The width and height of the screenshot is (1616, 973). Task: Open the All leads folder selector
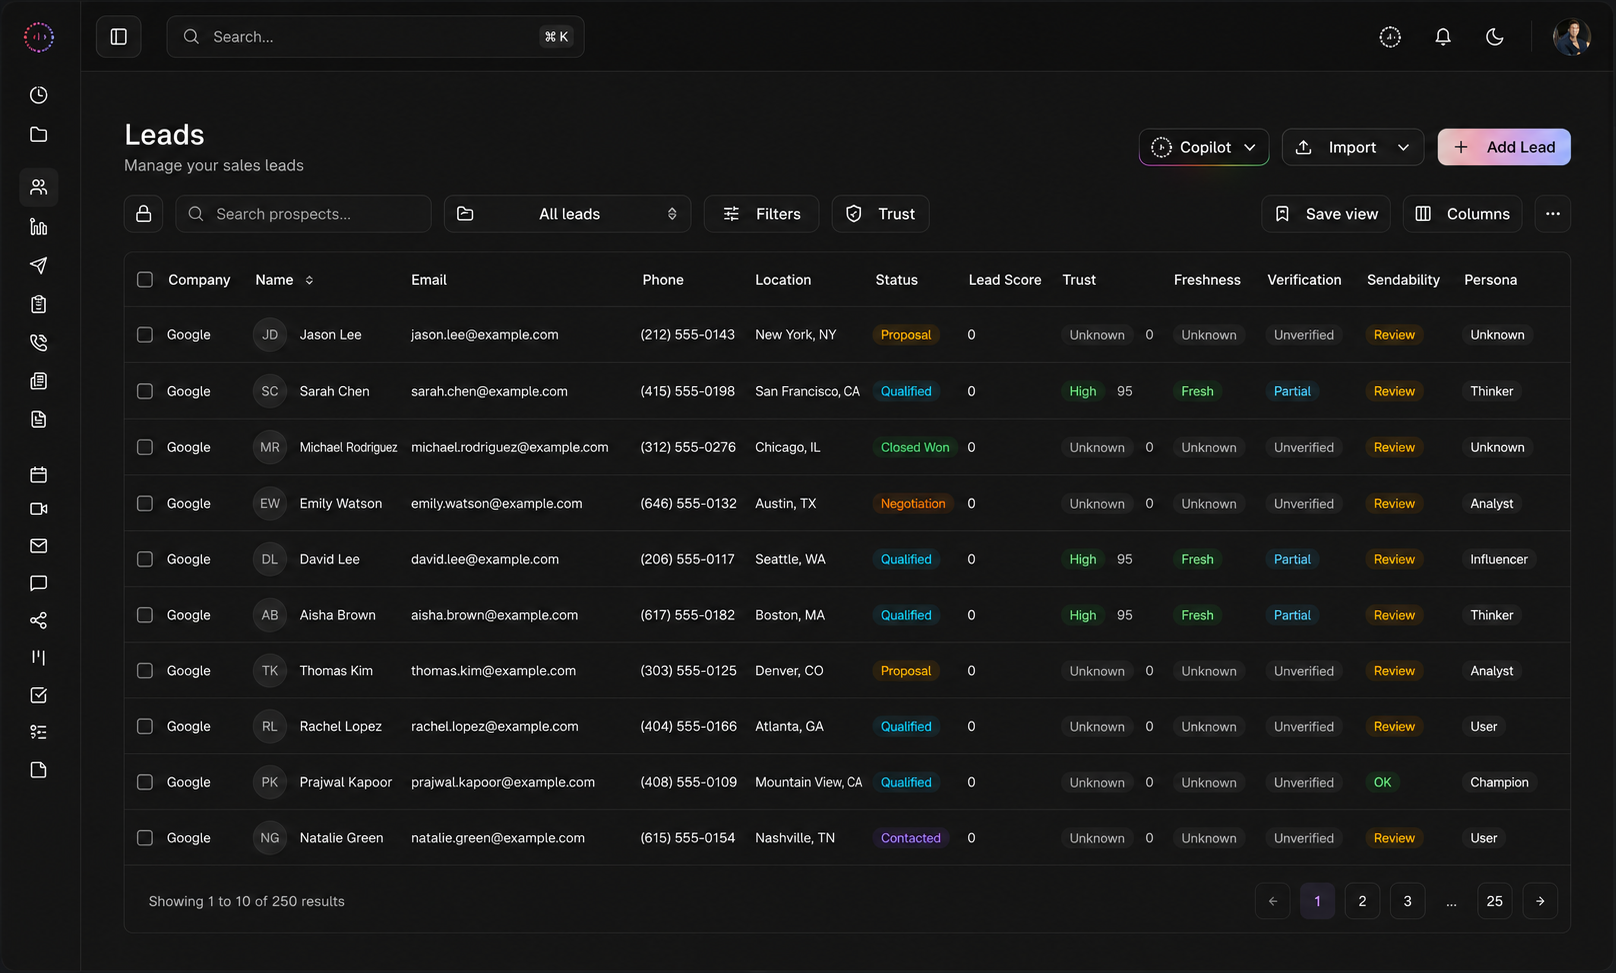tap(567, 214)
